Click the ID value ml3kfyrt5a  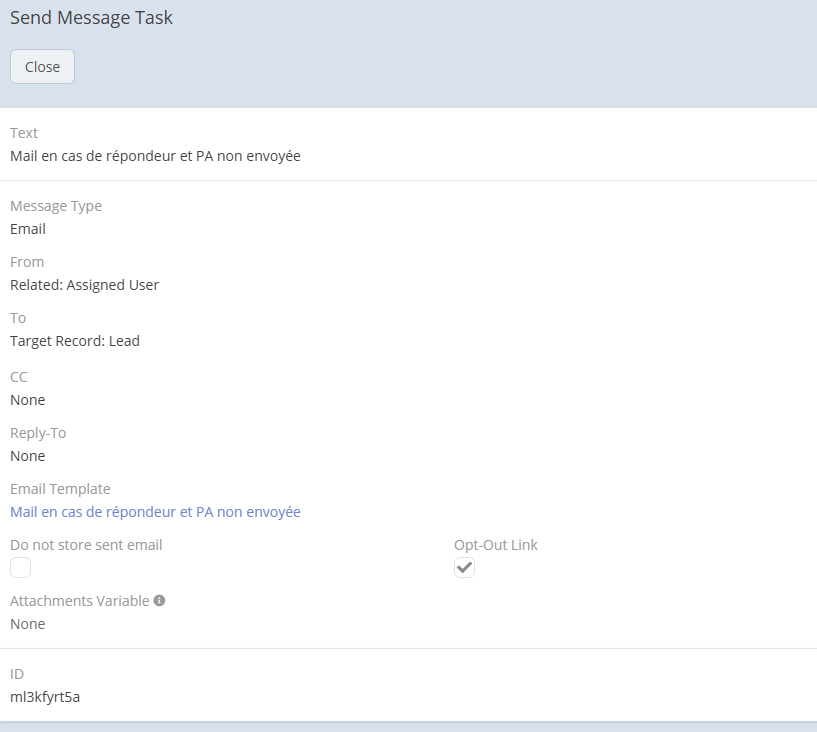(45, 697)
